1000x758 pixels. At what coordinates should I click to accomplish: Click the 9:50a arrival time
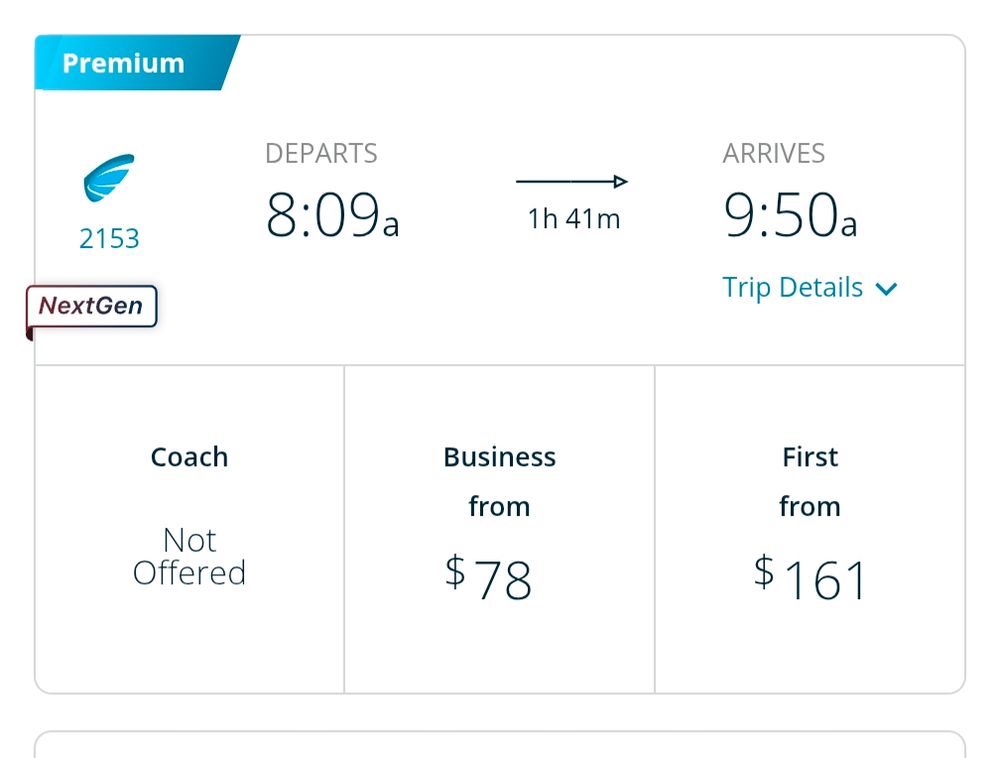pos(790,216)
